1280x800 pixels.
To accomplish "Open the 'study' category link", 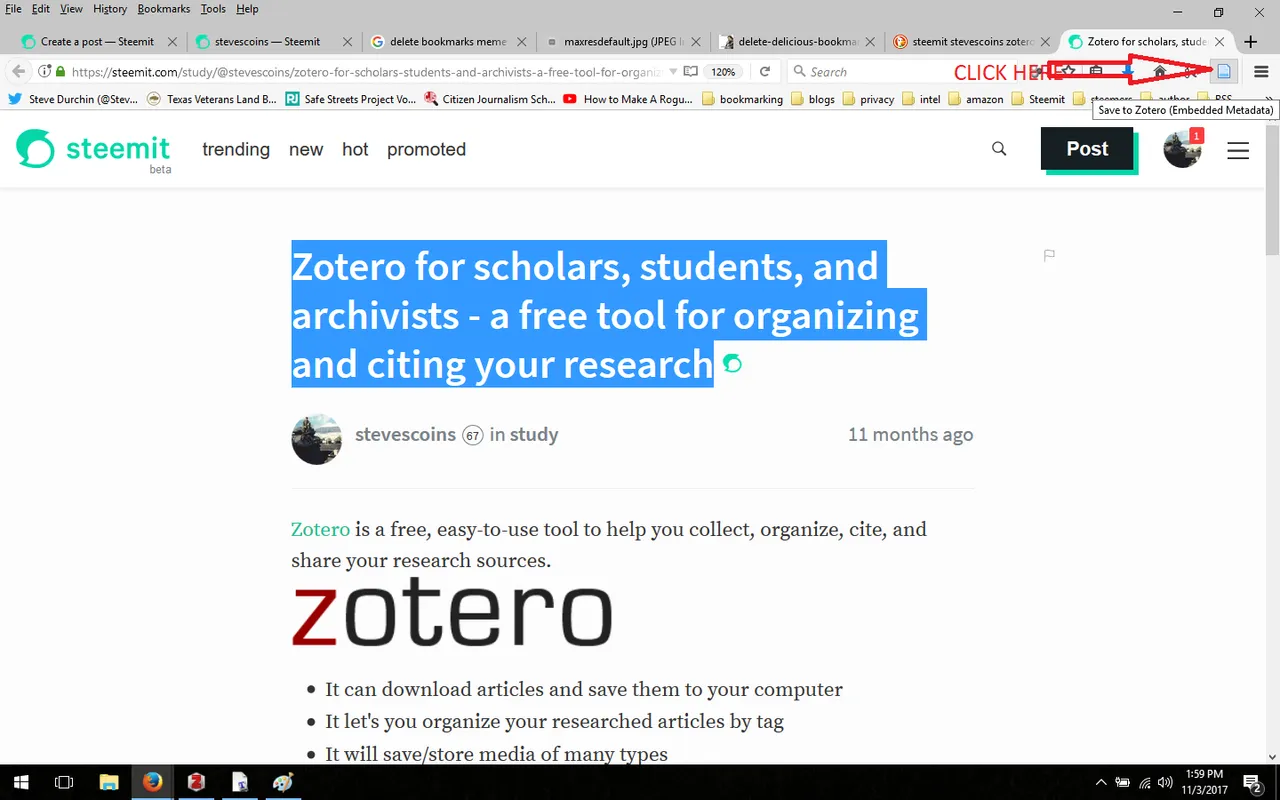I will click(x=534, y=435).
